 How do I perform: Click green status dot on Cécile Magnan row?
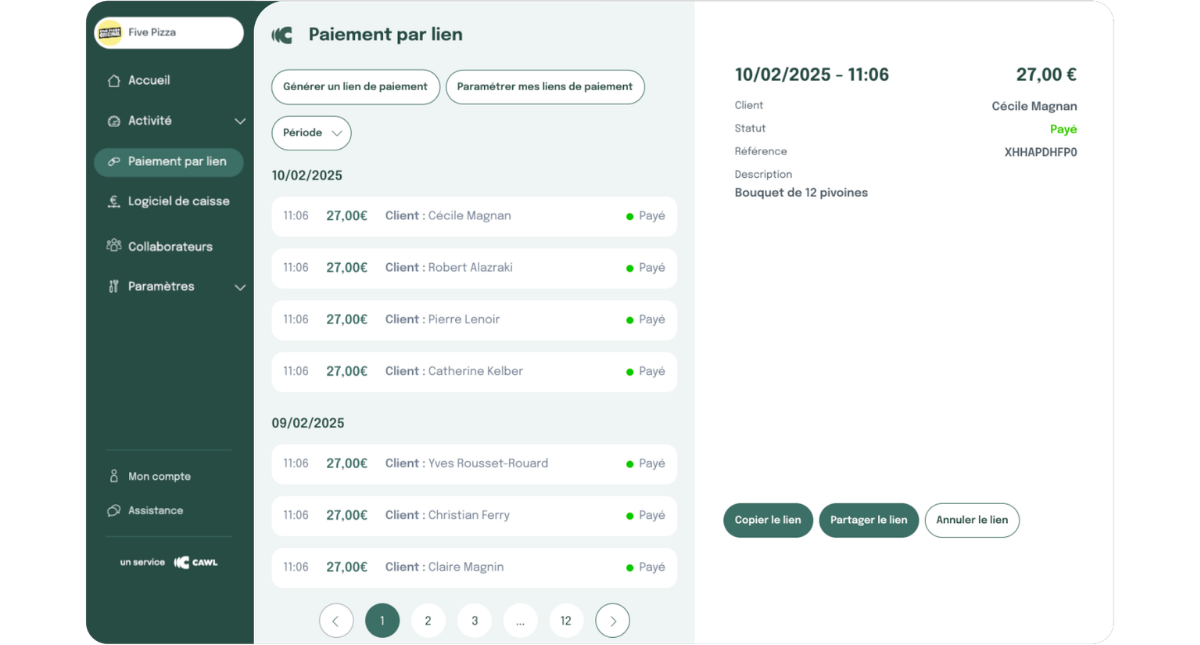coord(630,216)
